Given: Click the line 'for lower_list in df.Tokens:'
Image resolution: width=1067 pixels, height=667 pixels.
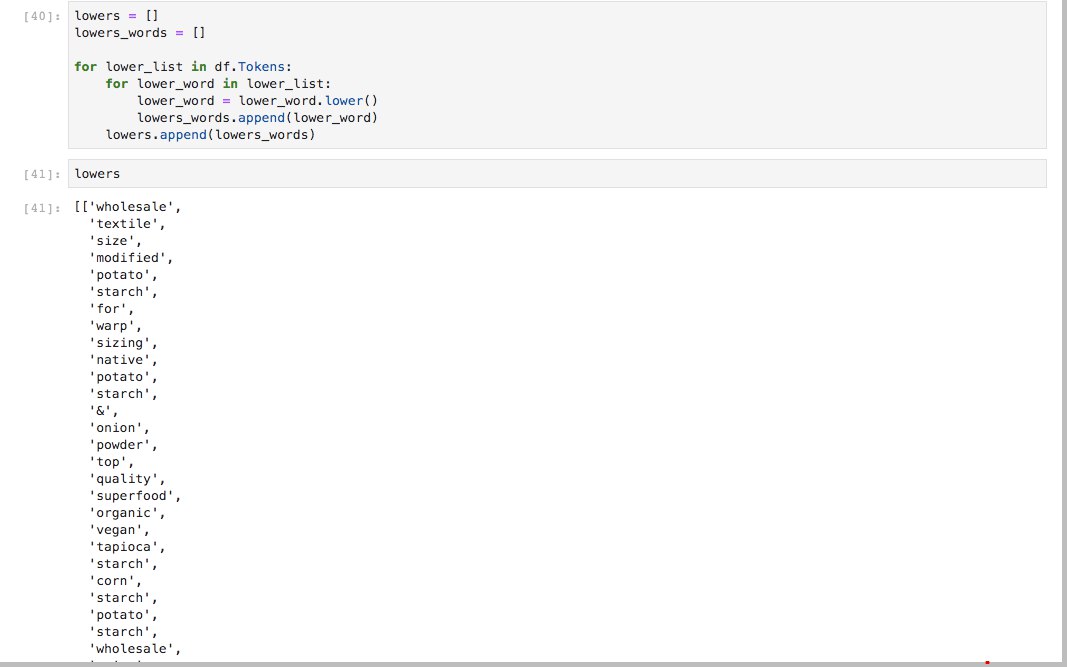Looking at the screenshot, I should pyautogui.click(x=183, y=67).
